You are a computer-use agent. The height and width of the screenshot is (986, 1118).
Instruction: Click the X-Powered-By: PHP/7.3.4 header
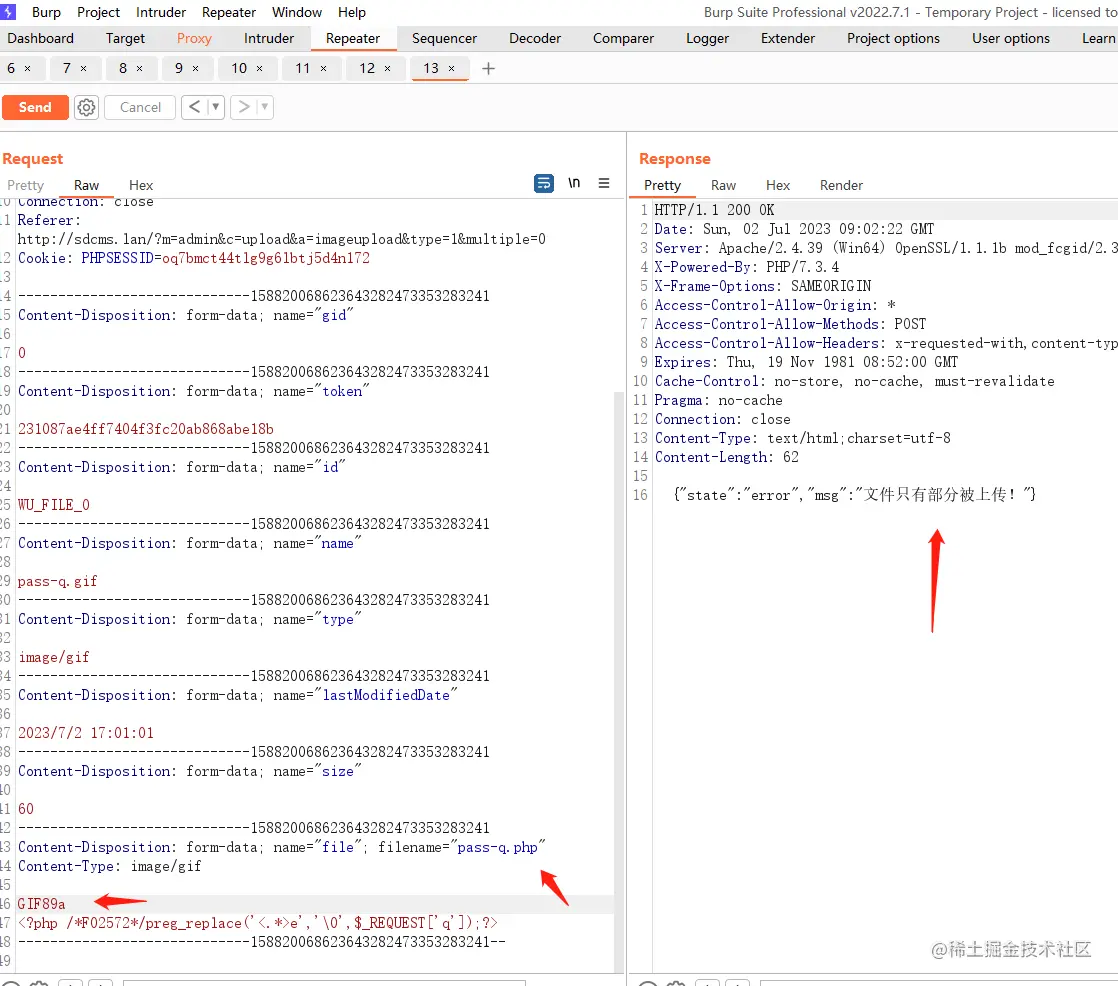pyautogui.click(x=747, y=267)
